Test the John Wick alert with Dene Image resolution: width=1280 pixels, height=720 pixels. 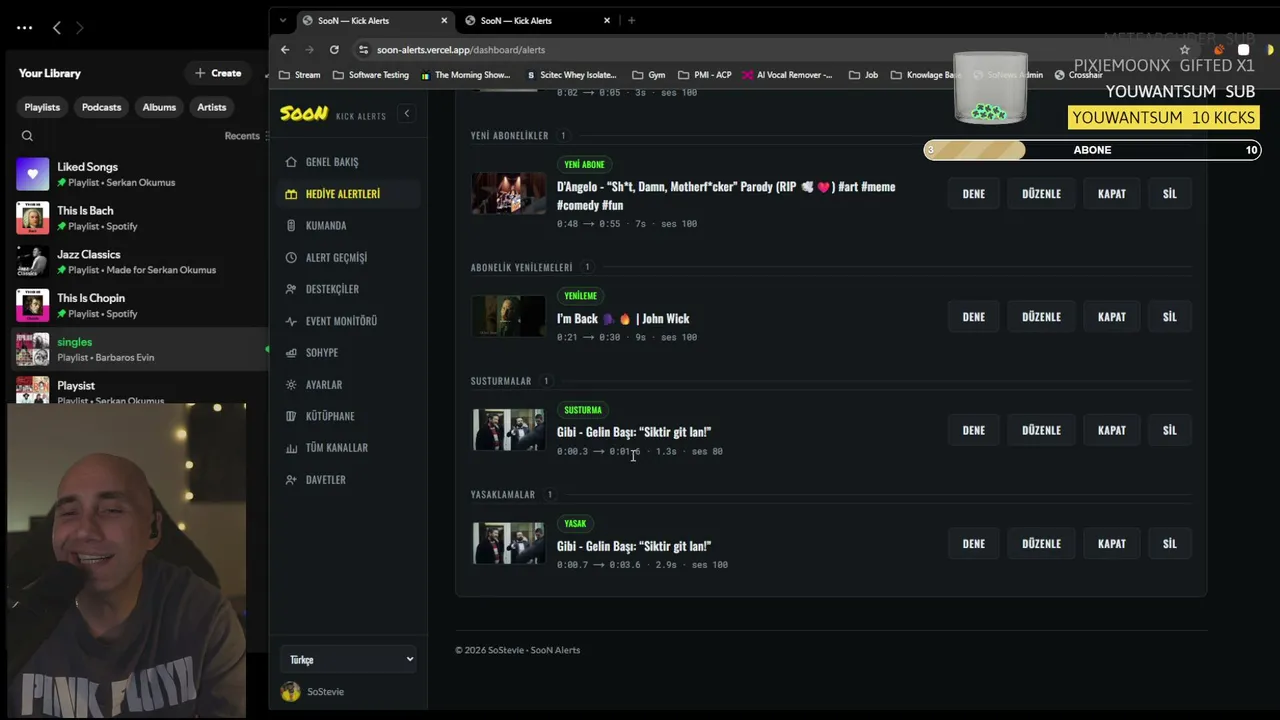click(974, 317)
